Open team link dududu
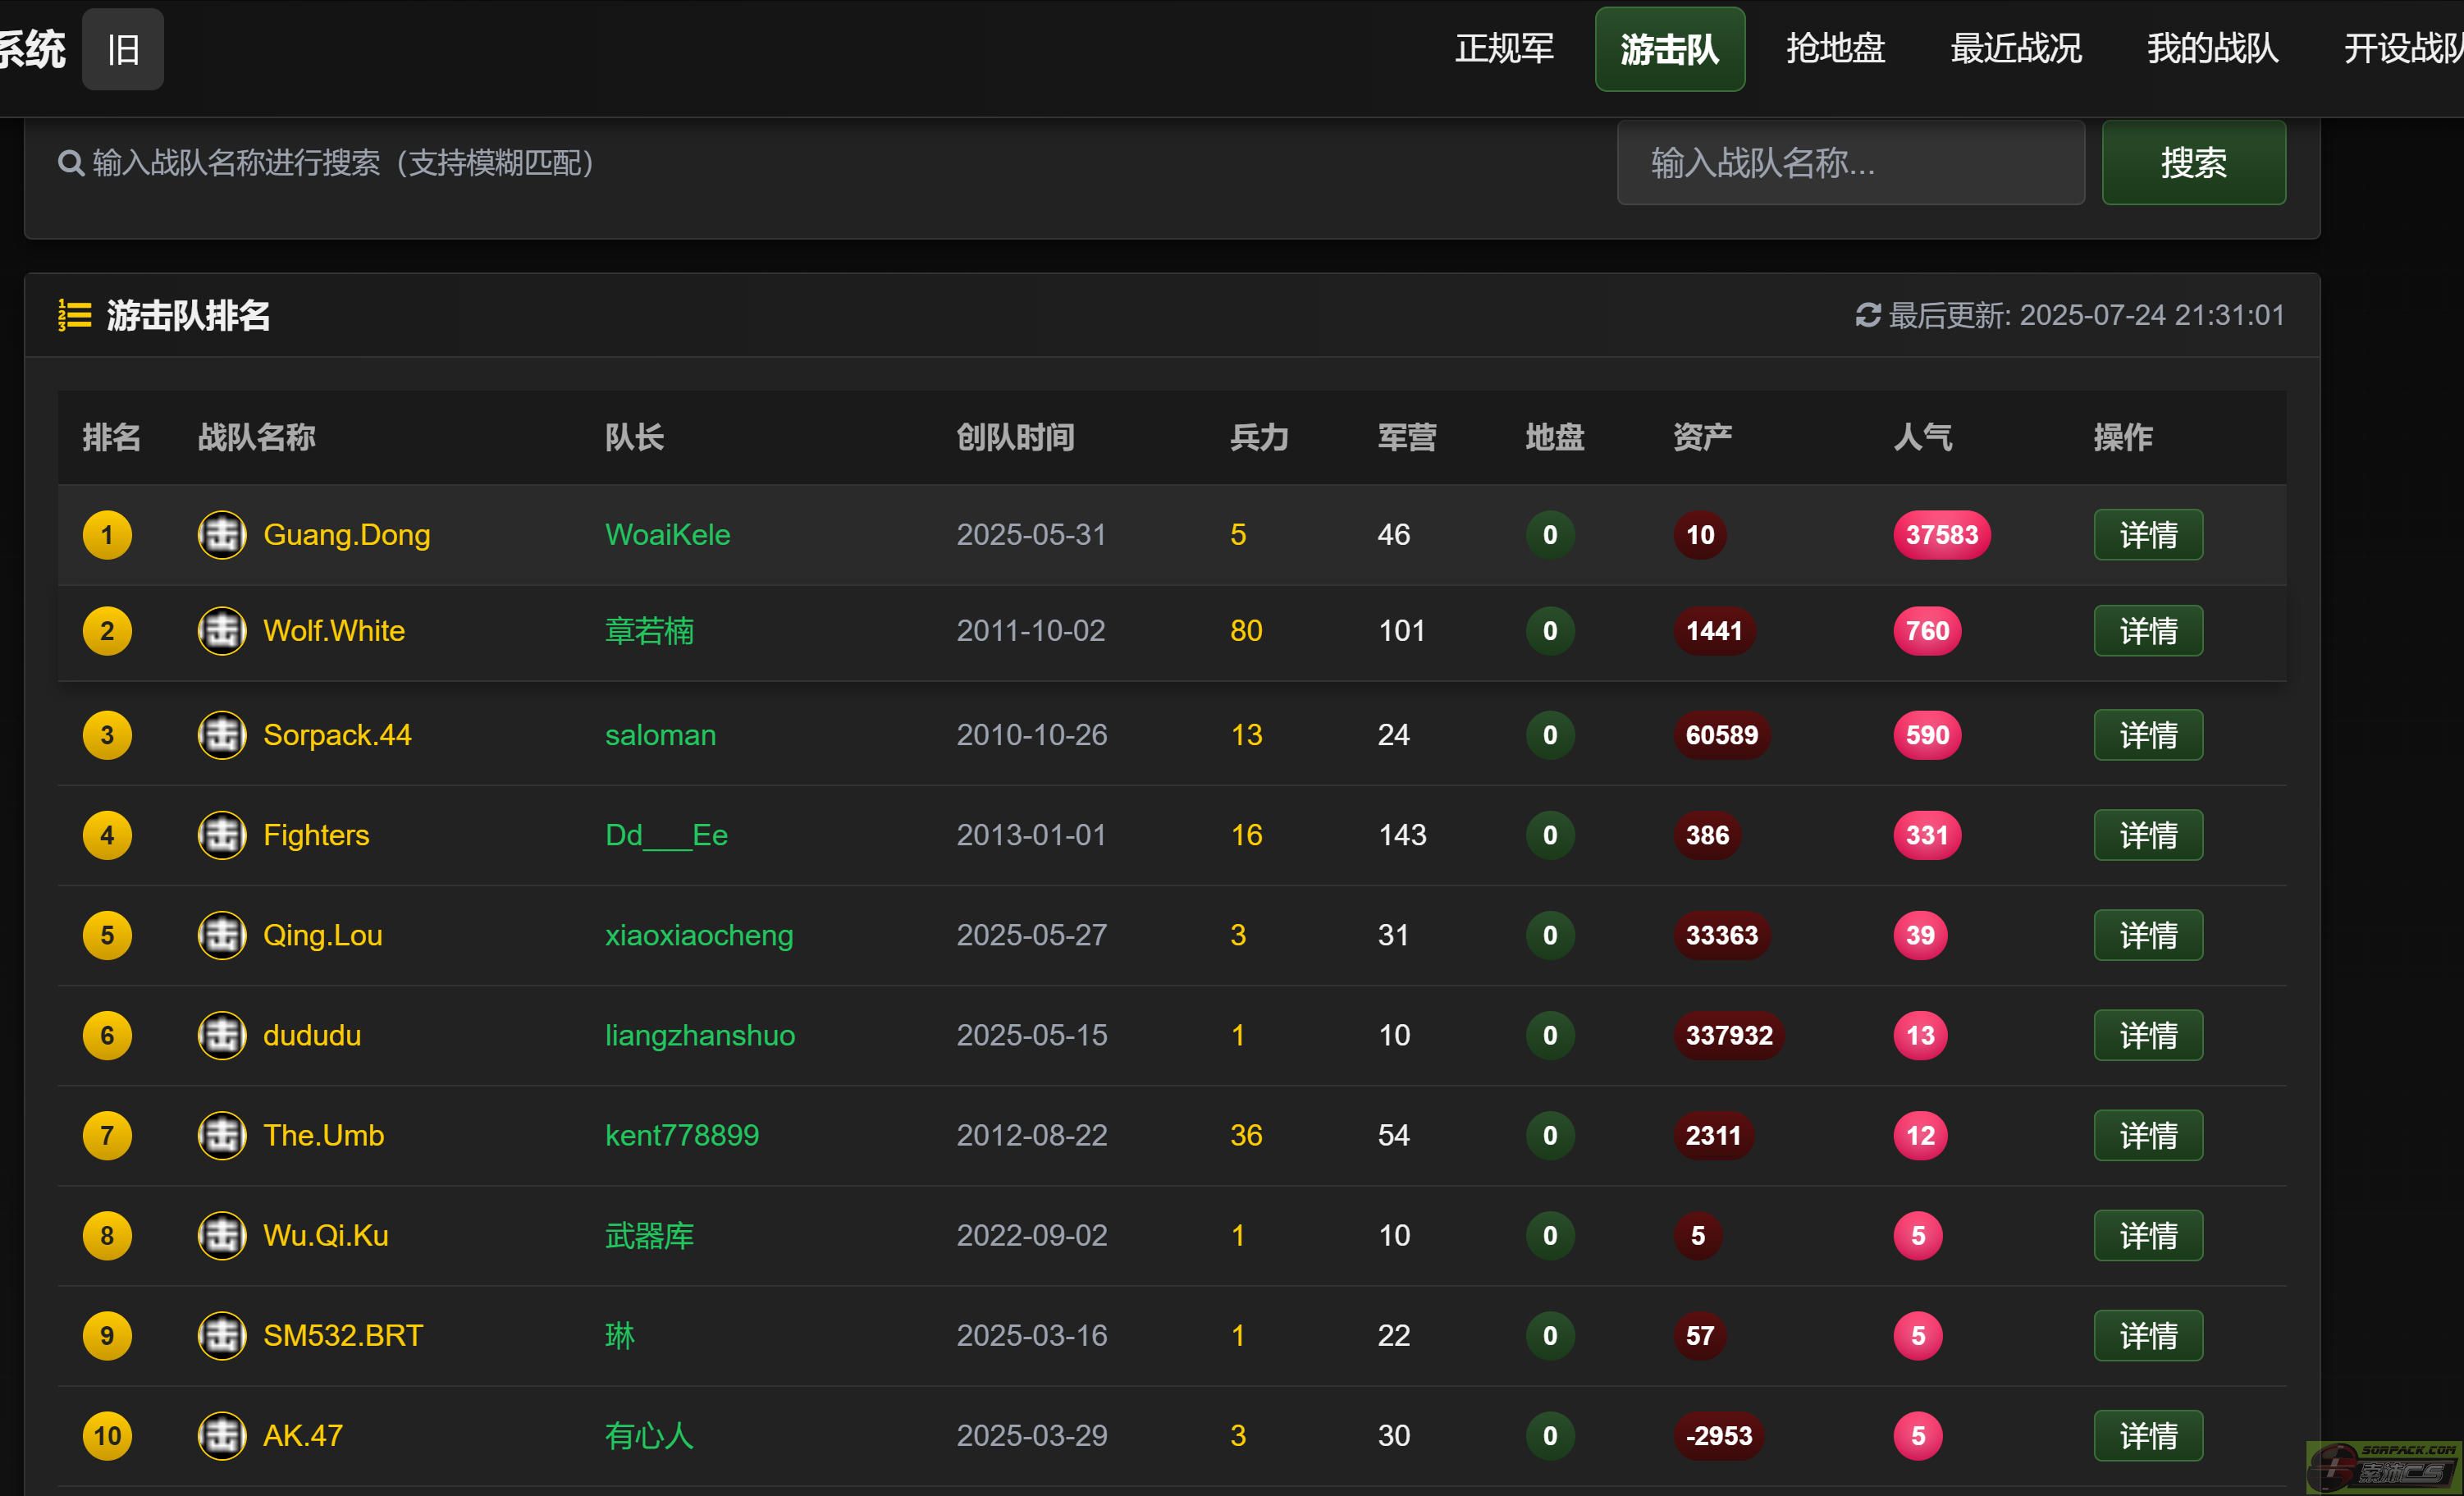 point(312,1035)
